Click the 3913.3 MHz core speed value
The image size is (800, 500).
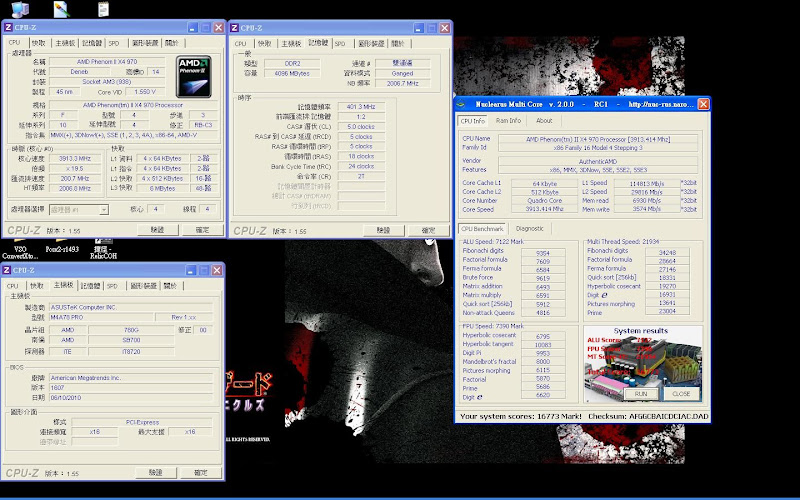coord(75,159)
